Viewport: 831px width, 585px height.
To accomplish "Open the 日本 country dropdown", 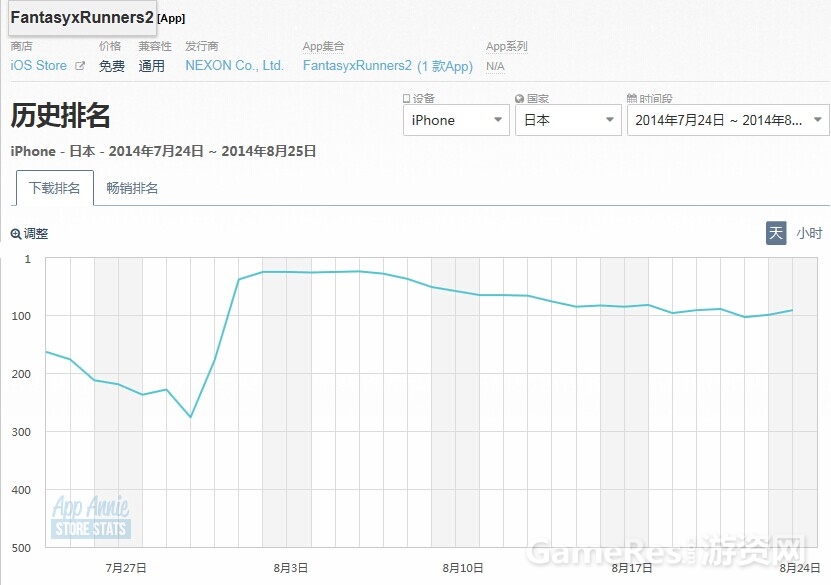I will [568, 120].
